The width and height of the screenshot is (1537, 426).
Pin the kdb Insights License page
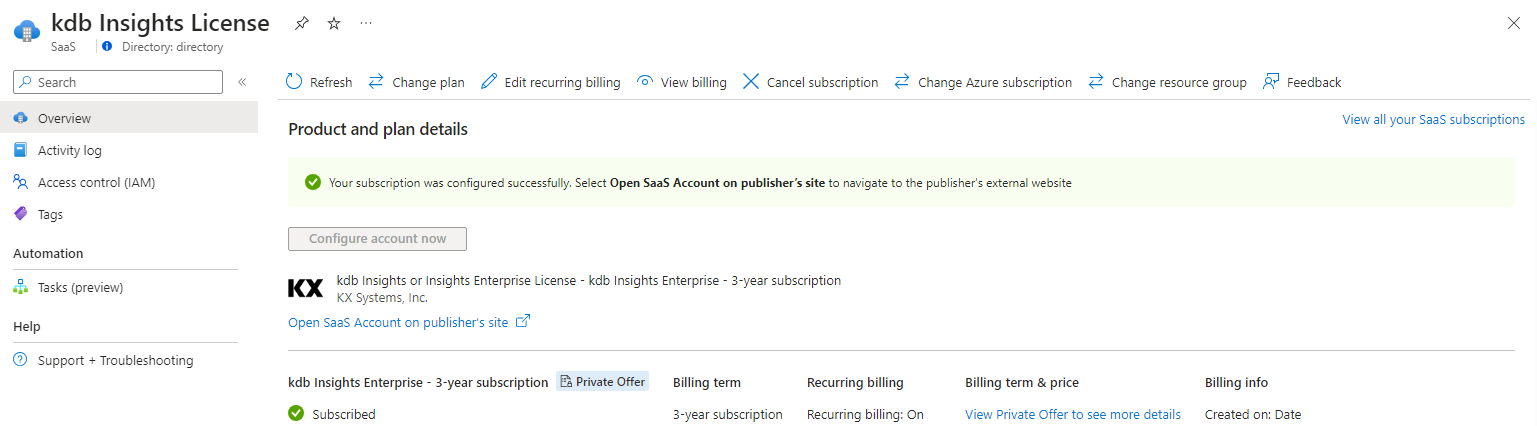(301, 24)
